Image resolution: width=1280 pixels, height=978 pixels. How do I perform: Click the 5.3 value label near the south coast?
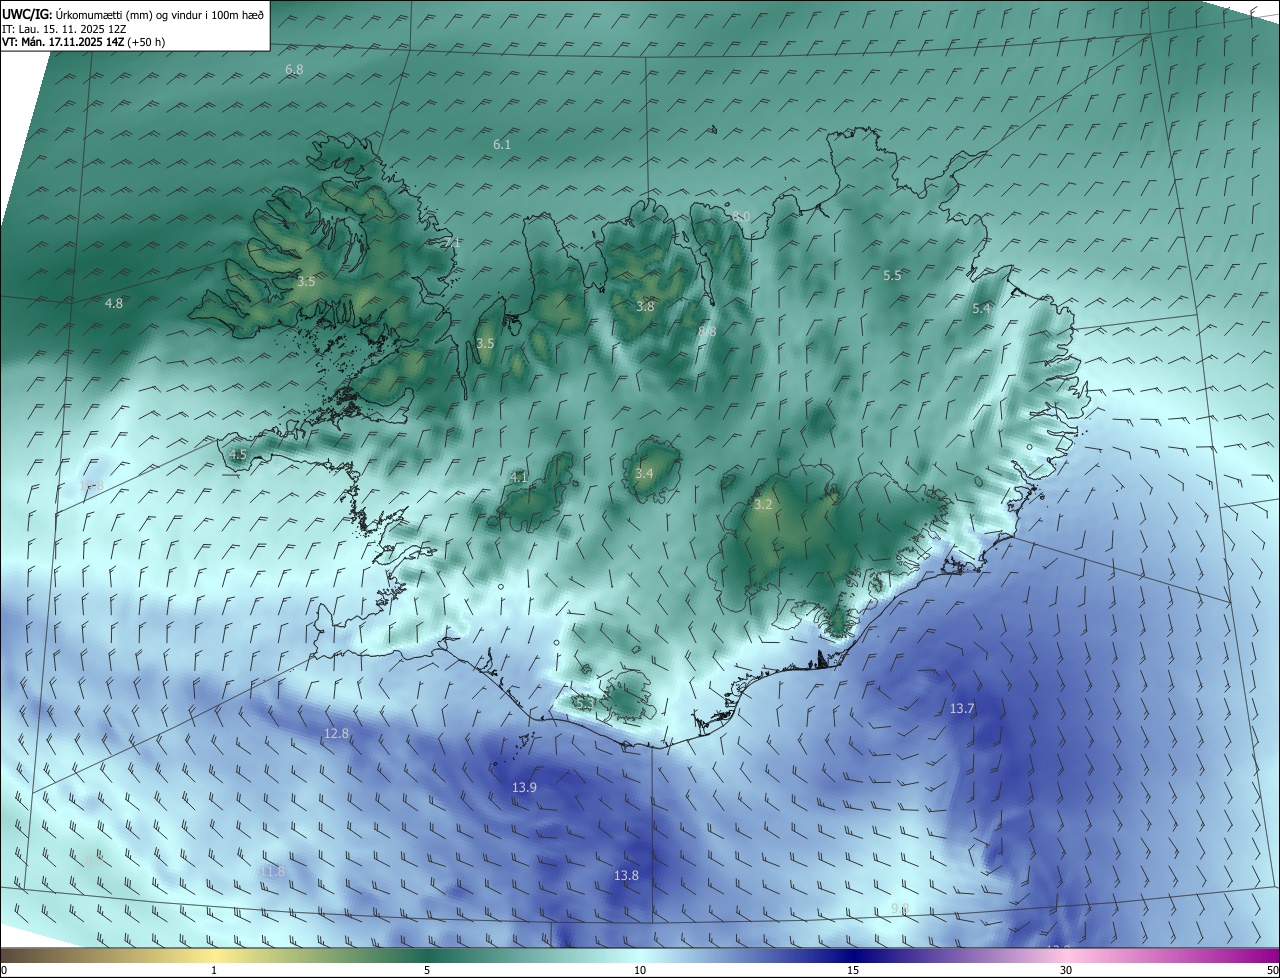[585, 703]
